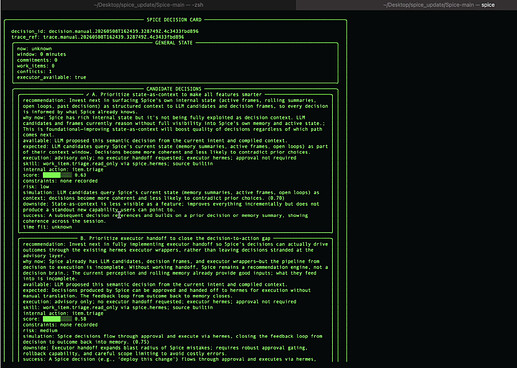Viewport: 517px width, 368px height.
Task: Click the 'risk: low' line
Action: coord(36,187)
